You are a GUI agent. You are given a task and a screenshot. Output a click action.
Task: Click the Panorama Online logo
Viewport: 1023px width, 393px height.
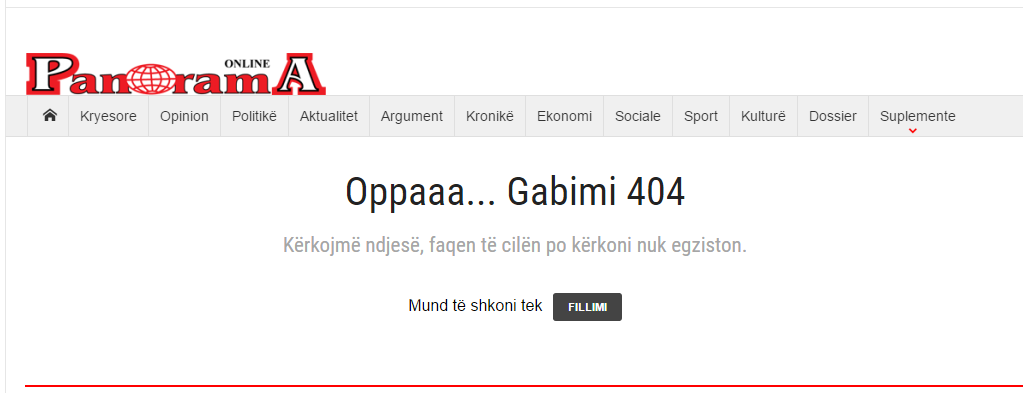[x=176, y=74]
